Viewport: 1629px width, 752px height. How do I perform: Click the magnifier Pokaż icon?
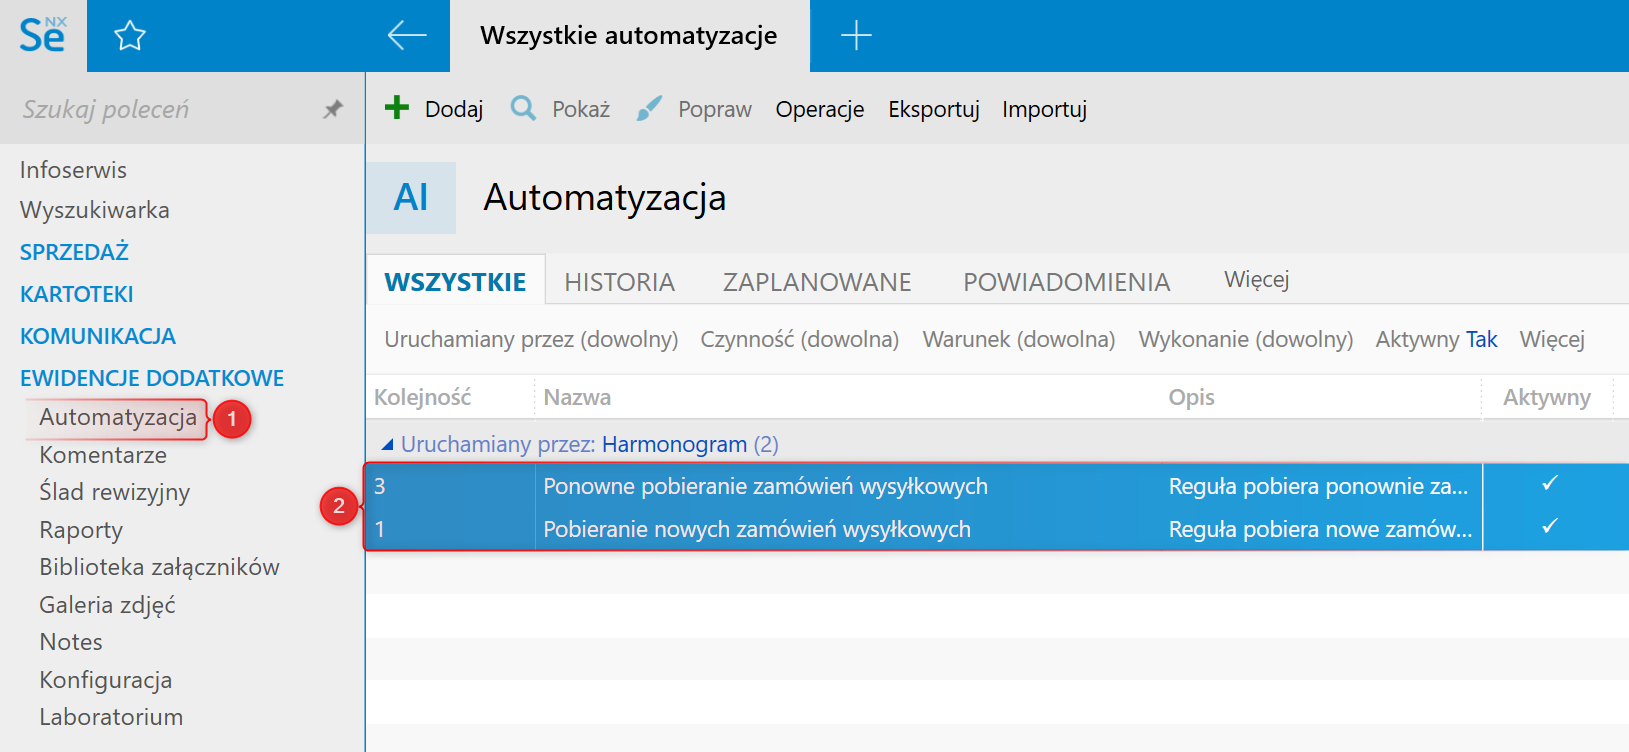click(523, 108)
